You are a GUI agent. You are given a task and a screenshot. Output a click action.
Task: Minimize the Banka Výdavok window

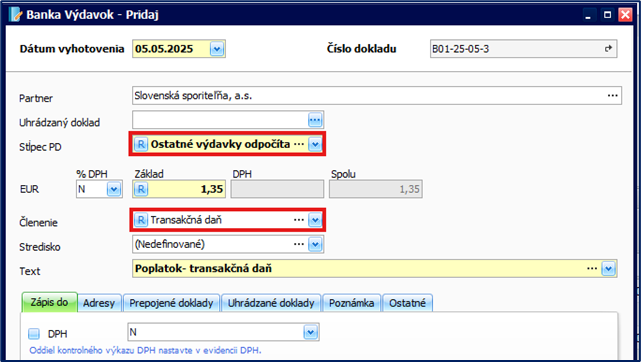[x=588, y=15]
